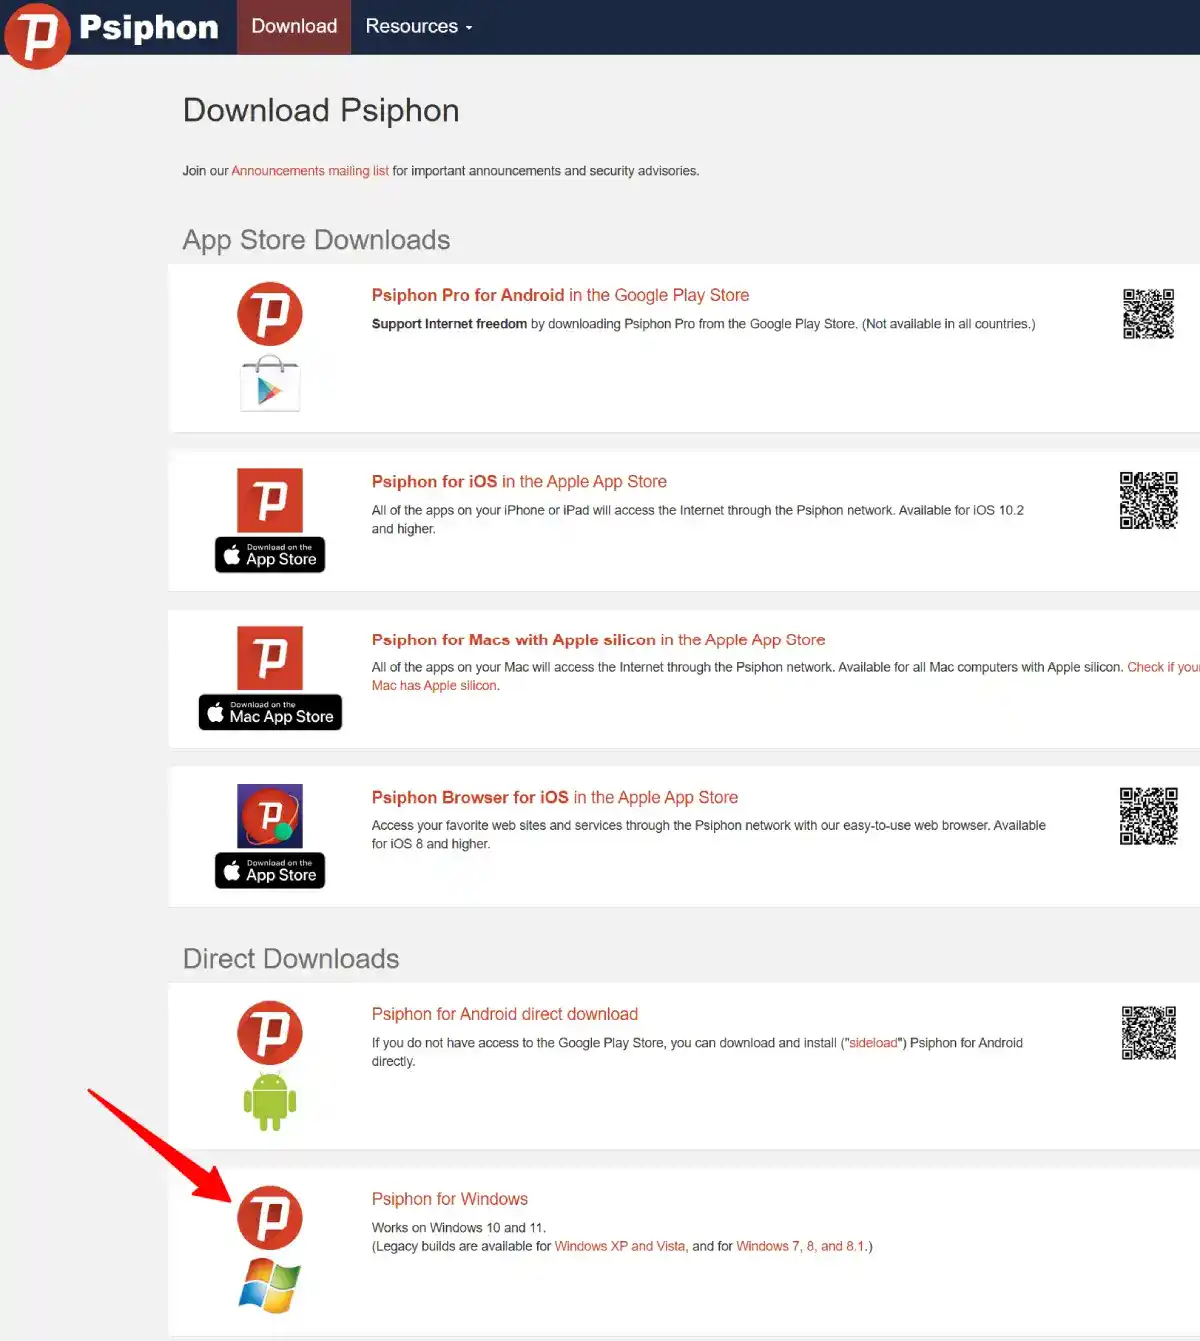Viewport: 1200px width, 1341px height.
Task: Click 'Support Internet freedom' bold text
Action: click(449, 324)
